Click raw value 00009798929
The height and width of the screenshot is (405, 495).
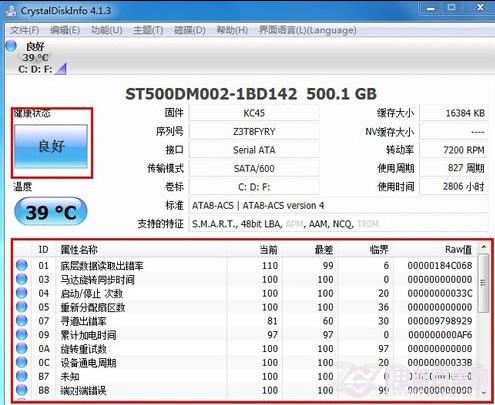tap(440, 321)
